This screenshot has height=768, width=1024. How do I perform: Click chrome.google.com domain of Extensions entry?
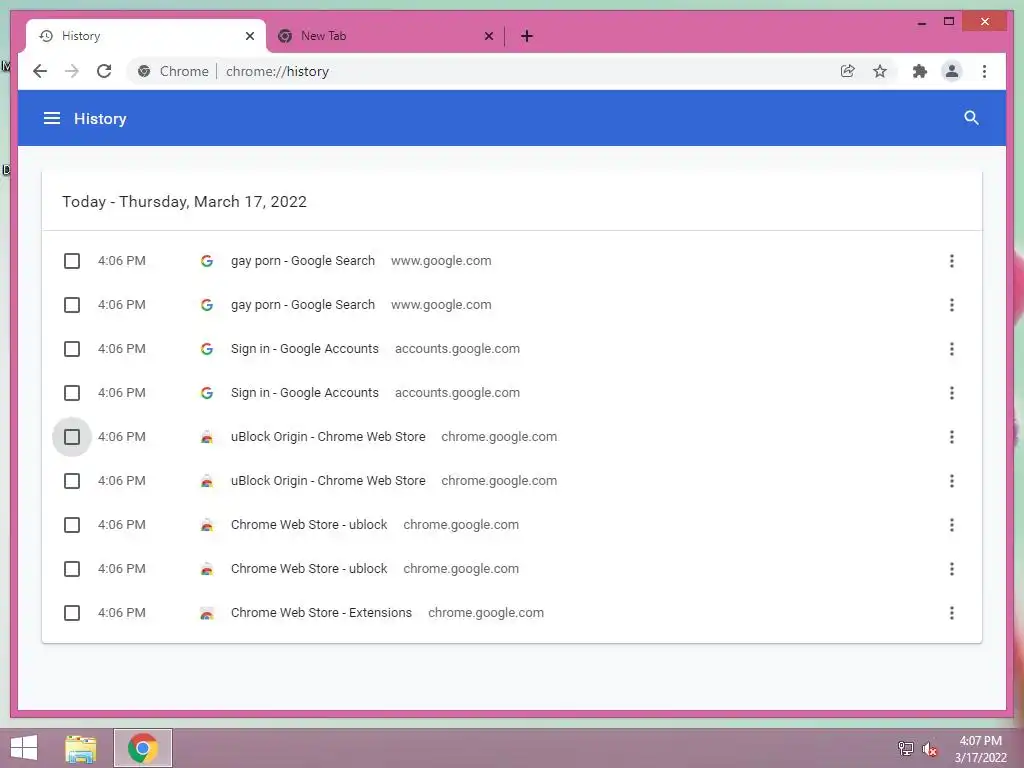click(x=486, y=613)
